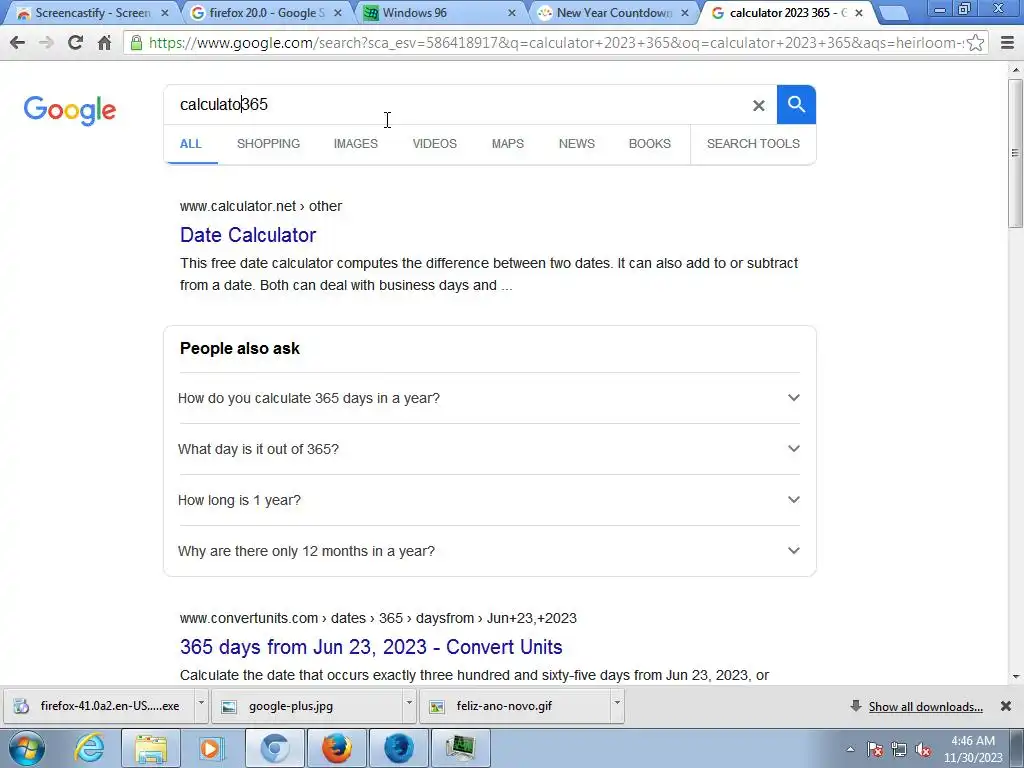The width and height of the screenshot is (1024, 768).
Task: Open dropdown for google-plus.jpg download
Action: pos(409,704)
